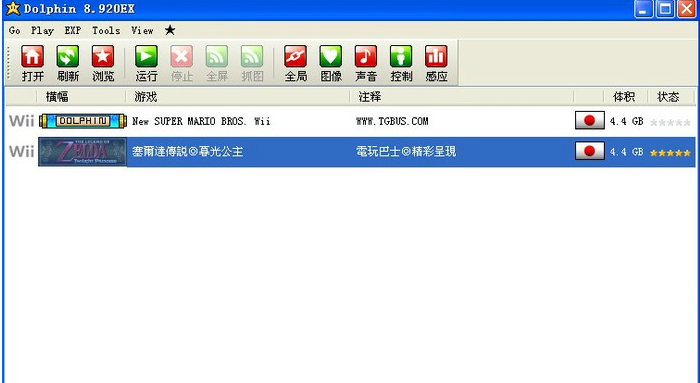Open the Tools menu
700x383 pixels.
point(106,30)
